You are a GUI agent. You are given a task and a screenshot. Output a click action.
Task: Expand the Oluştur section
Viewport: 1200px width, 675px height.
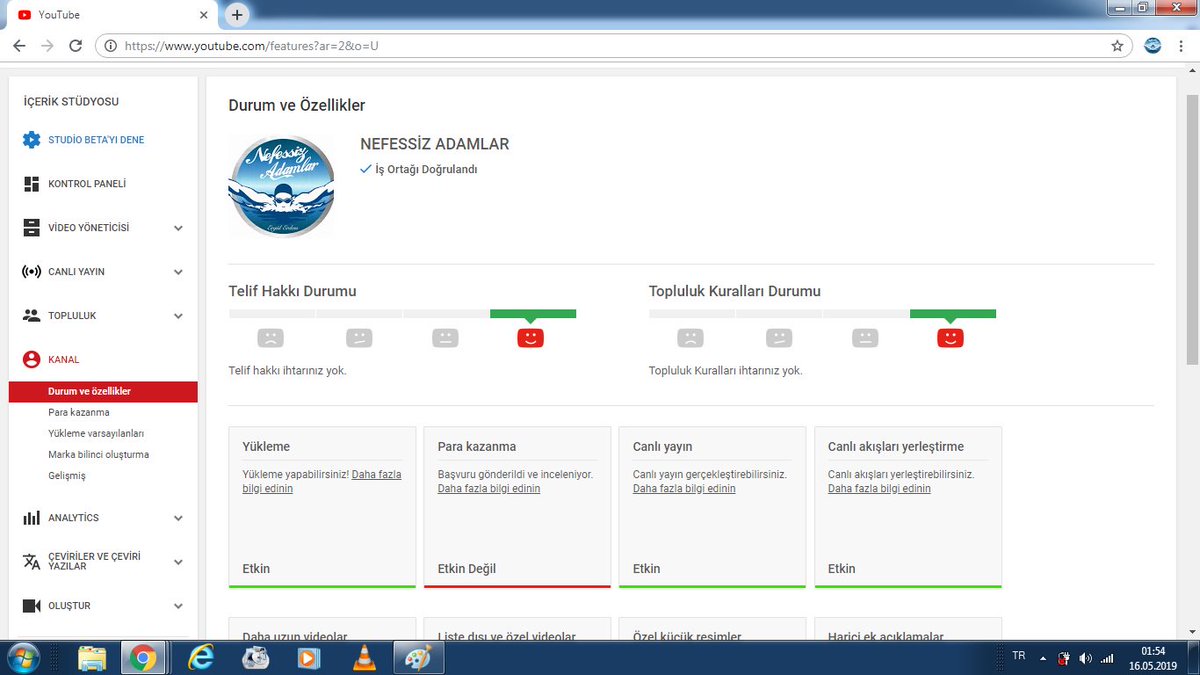coord(178,606)
